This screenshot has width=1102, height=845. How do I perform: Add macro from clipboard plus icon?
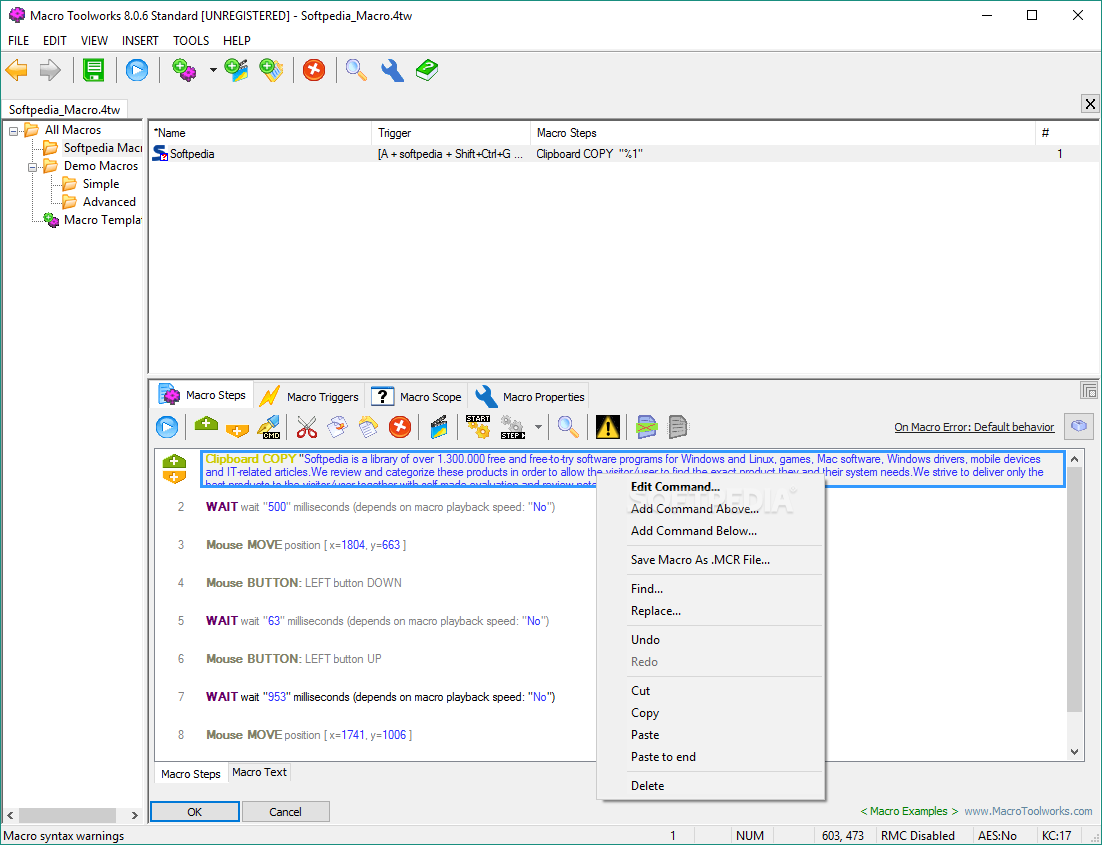point(271,70)
